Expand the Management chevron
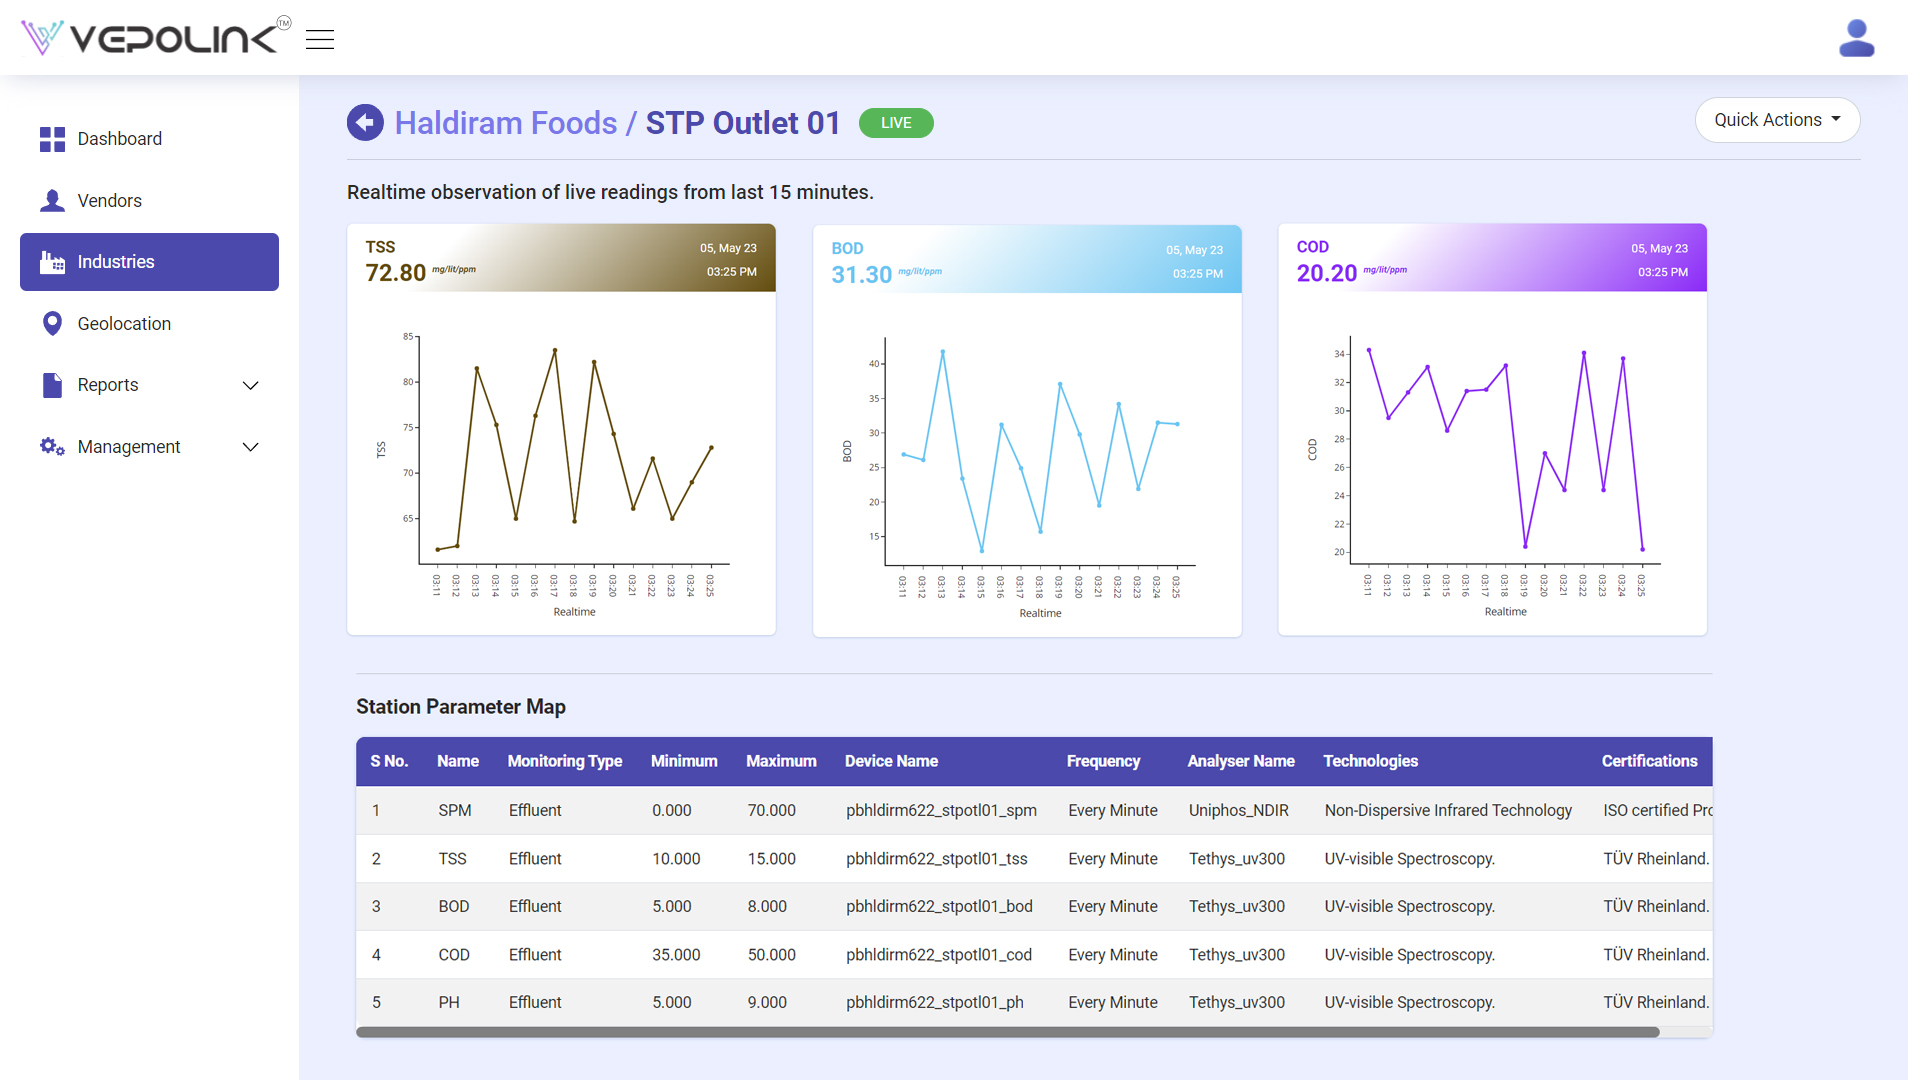The image size is (1908, 1080). point(251,447)
